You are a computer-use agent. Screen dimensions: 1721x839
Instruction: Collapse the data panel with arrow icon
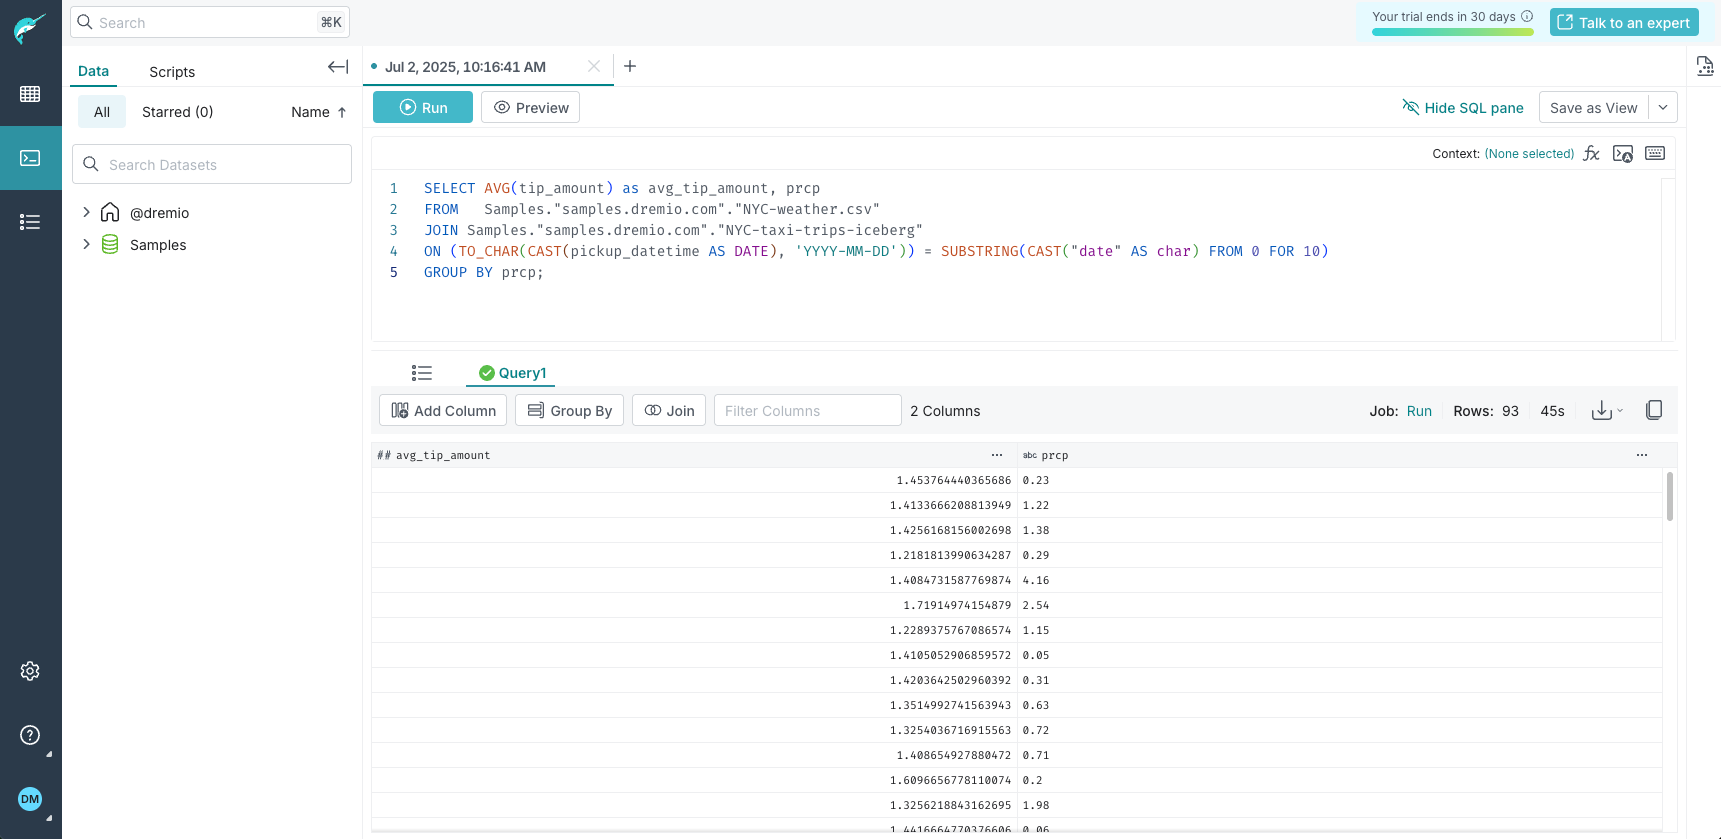click(x=338, y=67)
